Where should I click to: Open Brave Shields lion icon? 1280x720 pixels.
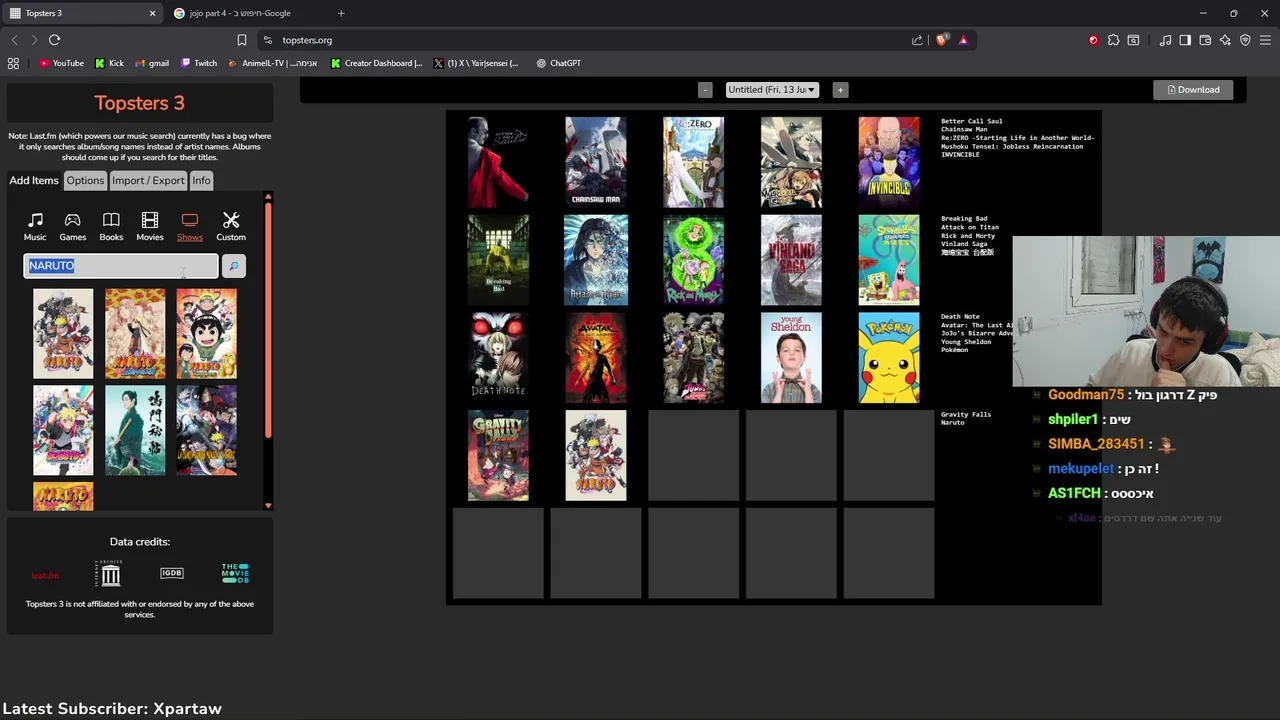[942, 40]
